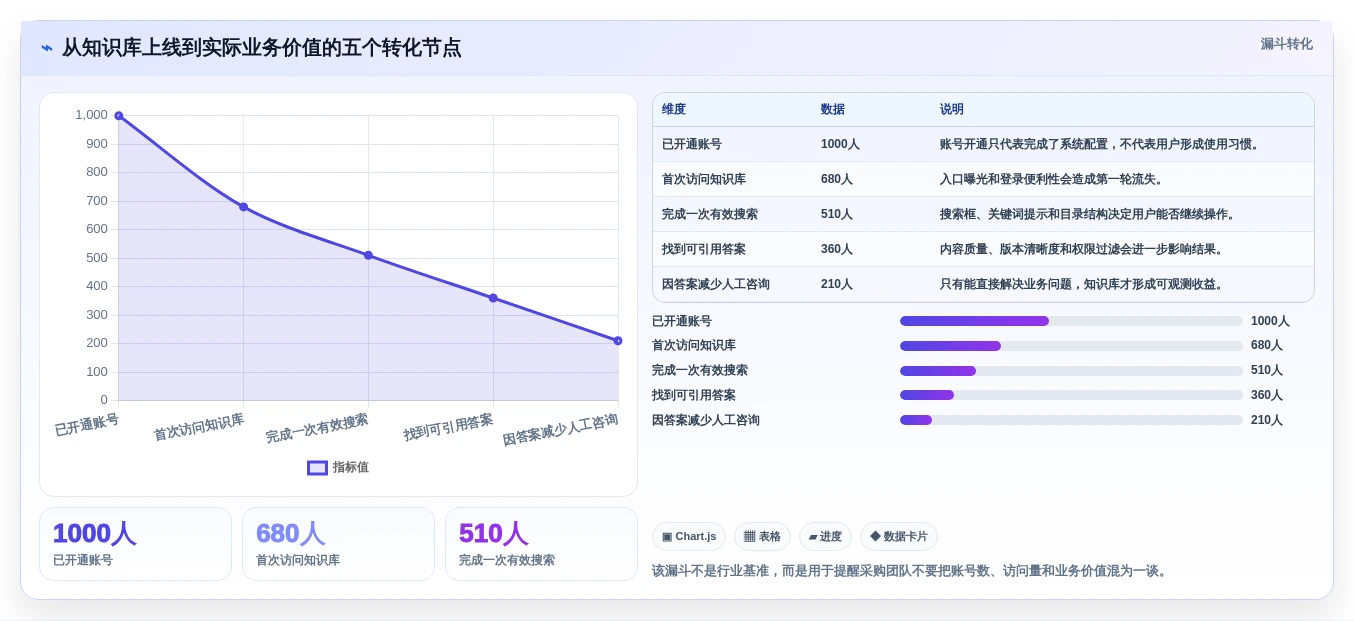Click the chart point for 因答案减少人工咨询
The height and width of the screenshot is (621, 1354).
pyautogui.click(x=618, y=341)
